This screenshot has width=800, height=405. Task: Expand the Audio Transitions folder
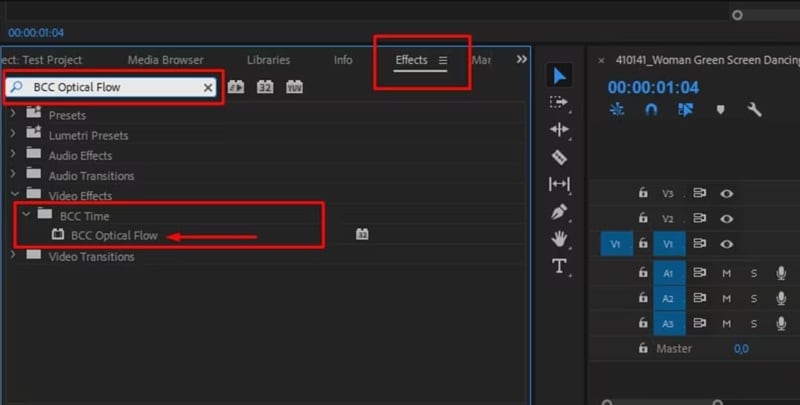click(x=13, y=174)
